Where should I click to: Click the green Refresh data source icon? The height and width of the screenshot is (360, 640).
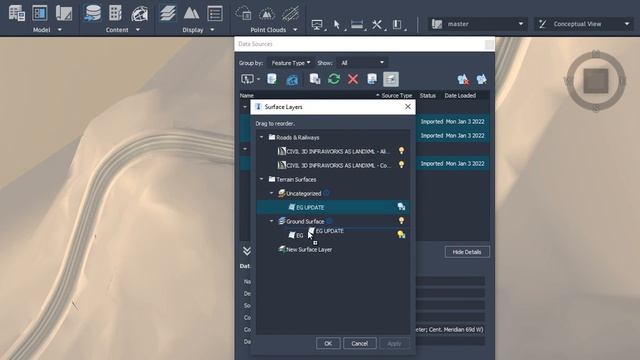(334, 79)
